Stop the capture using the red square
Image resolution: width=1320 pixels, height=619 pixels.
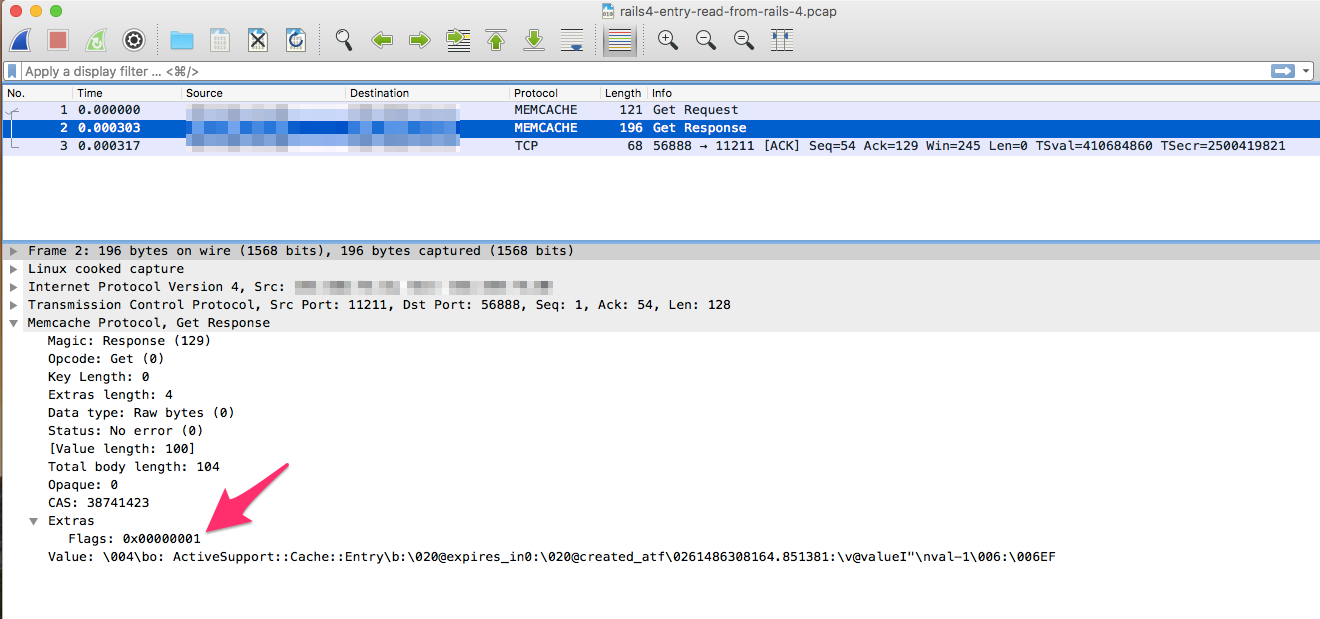[x=58, y=40]
